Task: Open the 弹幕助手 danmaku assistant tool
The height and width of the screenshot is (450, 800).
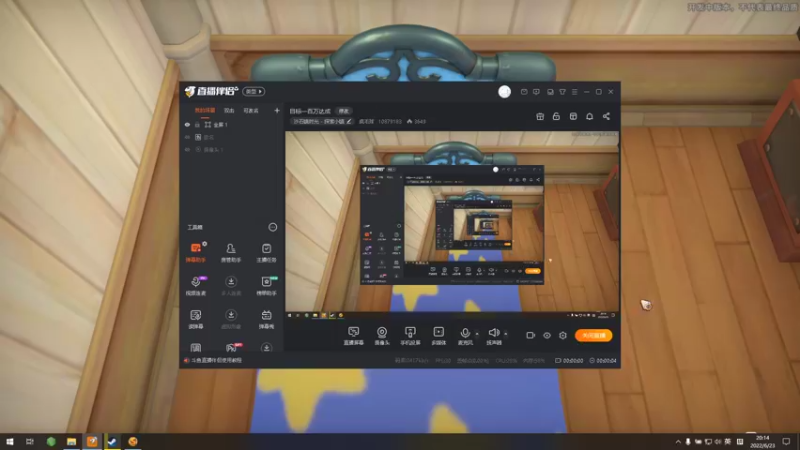Action: [x=195, y=252]
